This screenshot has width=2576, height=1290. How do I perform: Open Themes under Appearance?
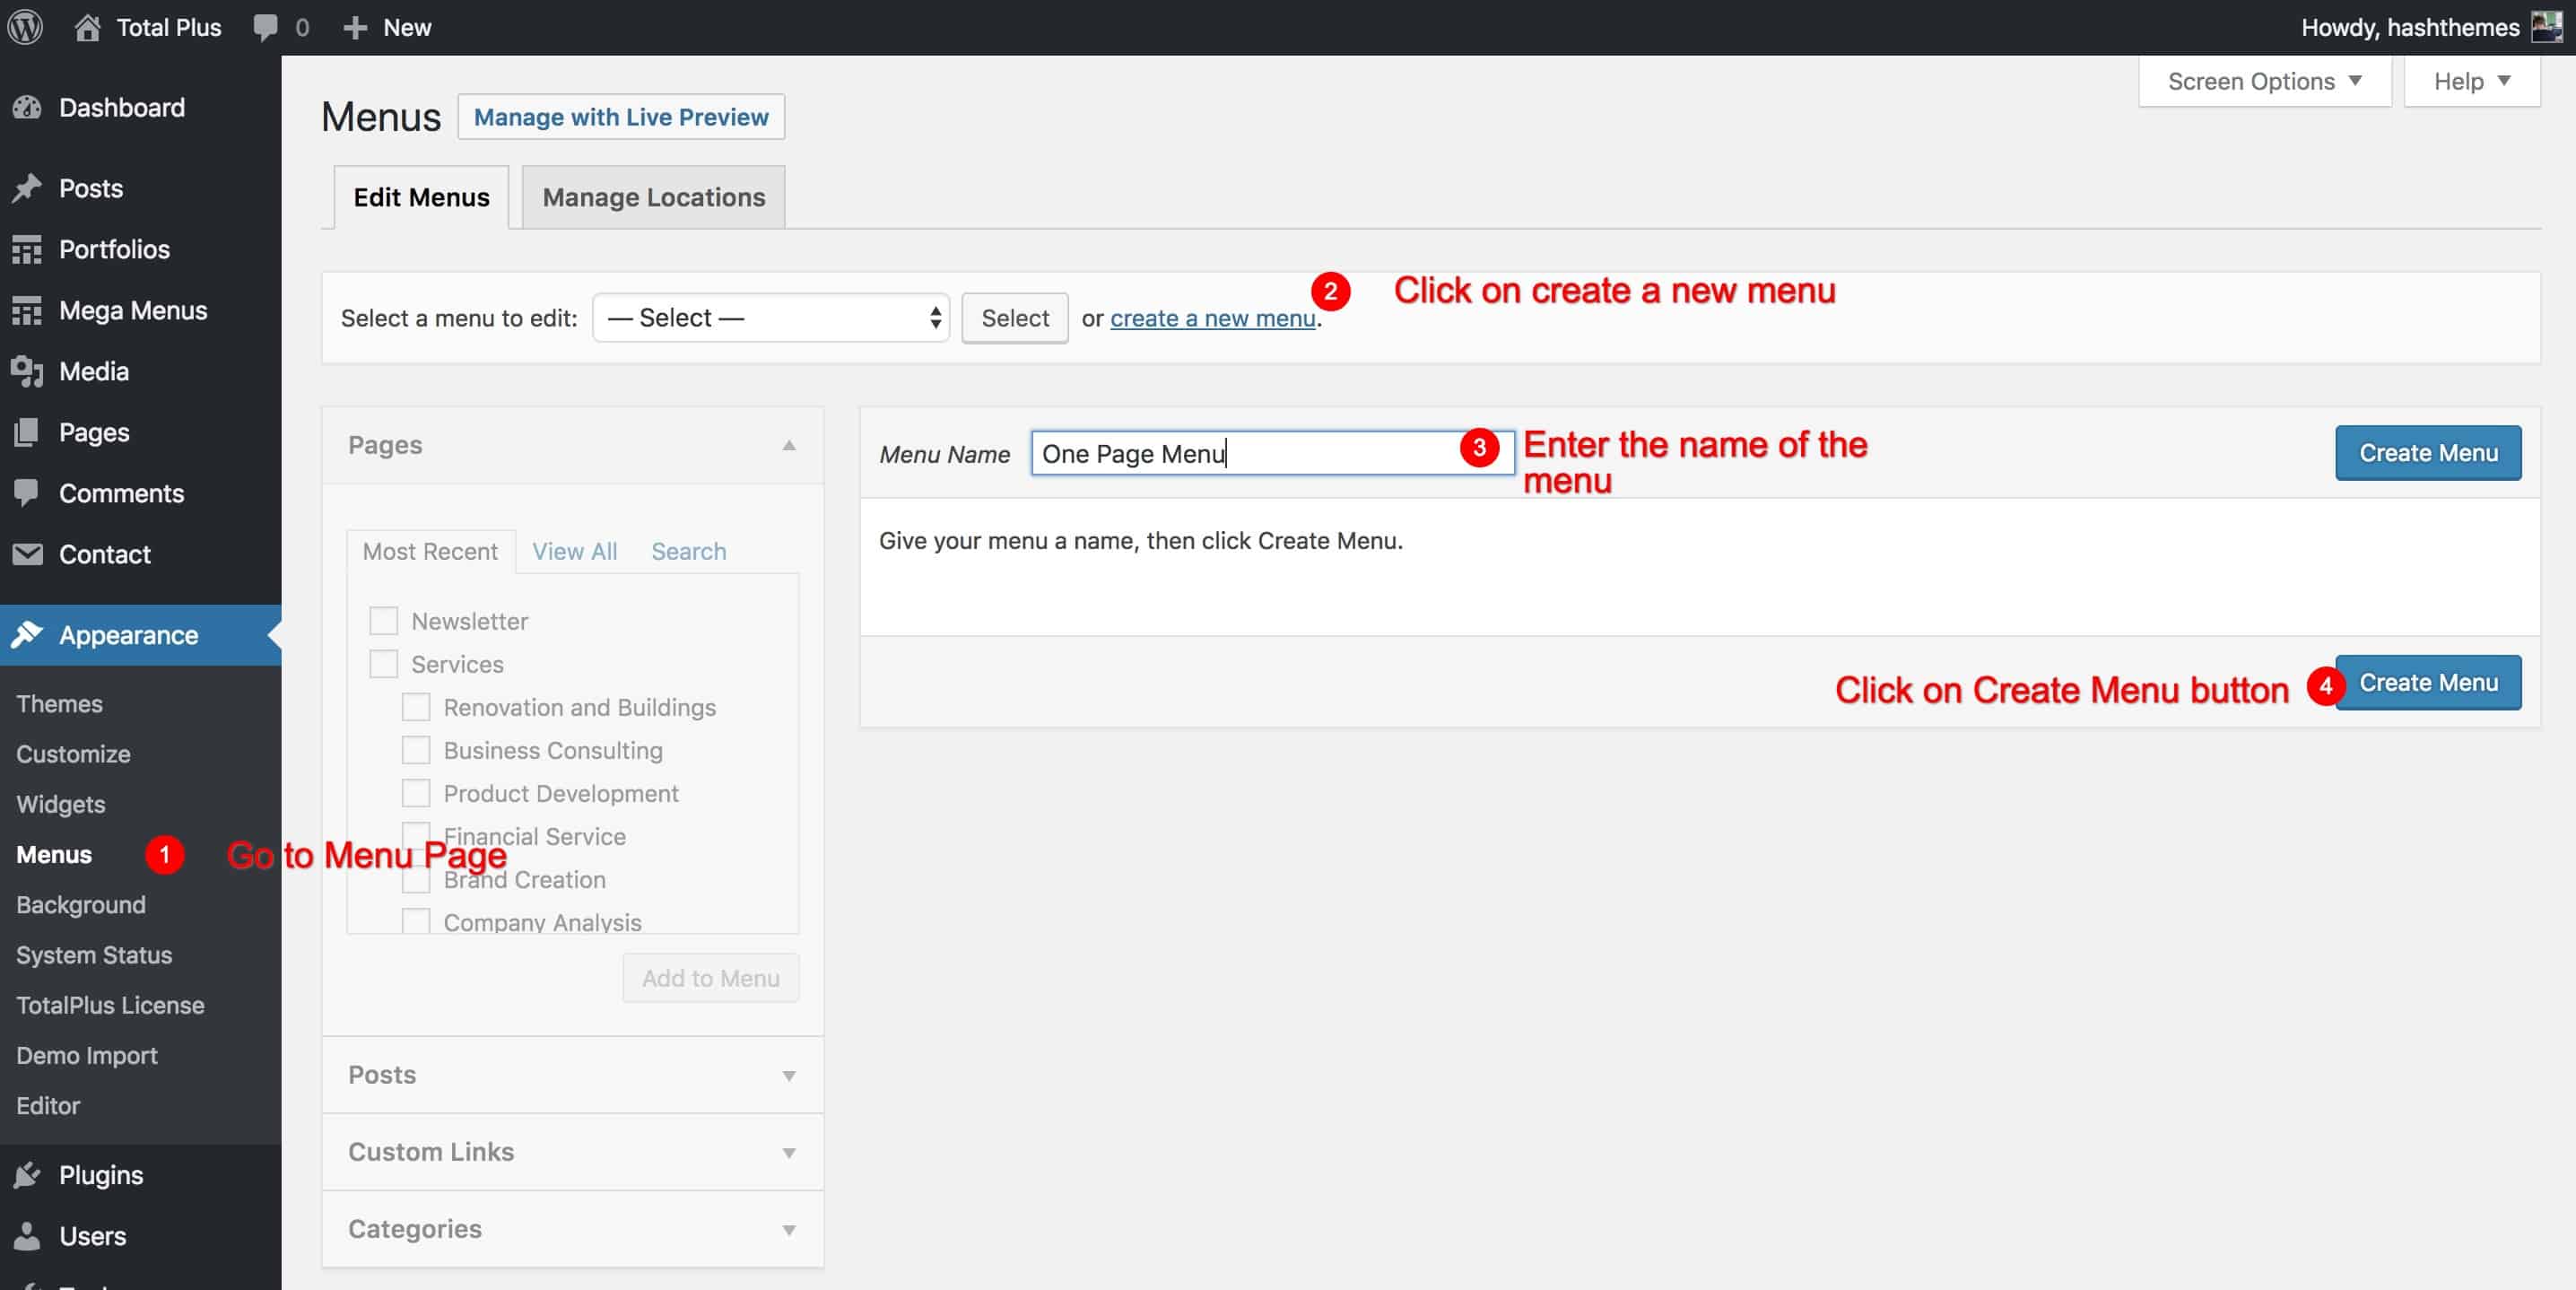tap(59, 704)
